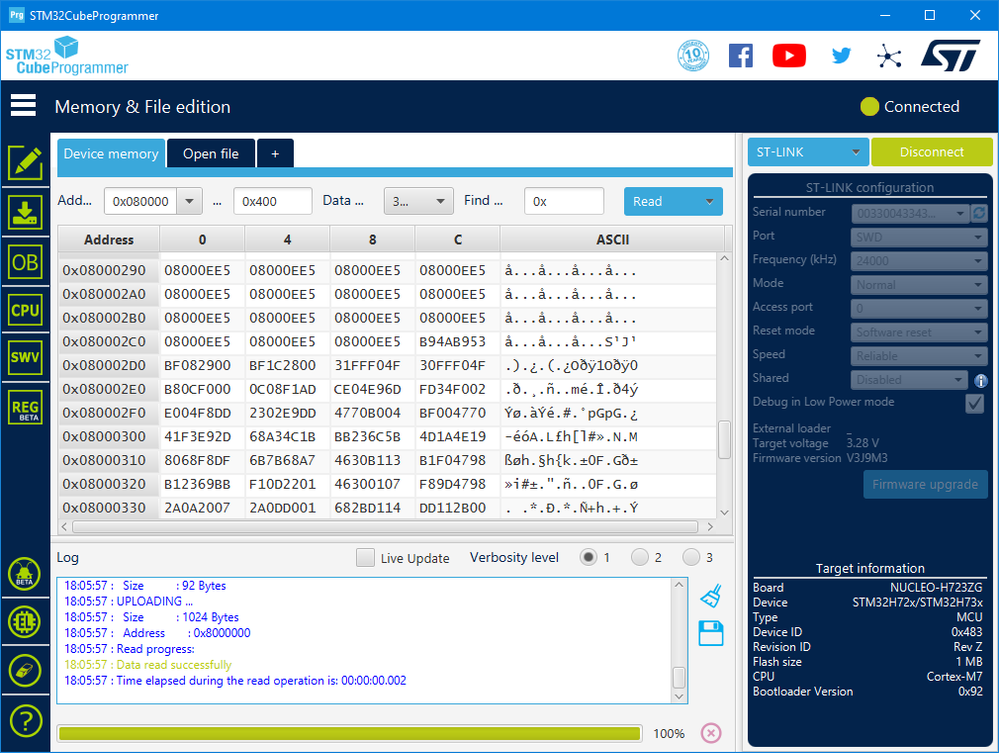Click the full chip erase eraser icon
The width and height of the screenshot is (999, 753).
coord(25,670)
